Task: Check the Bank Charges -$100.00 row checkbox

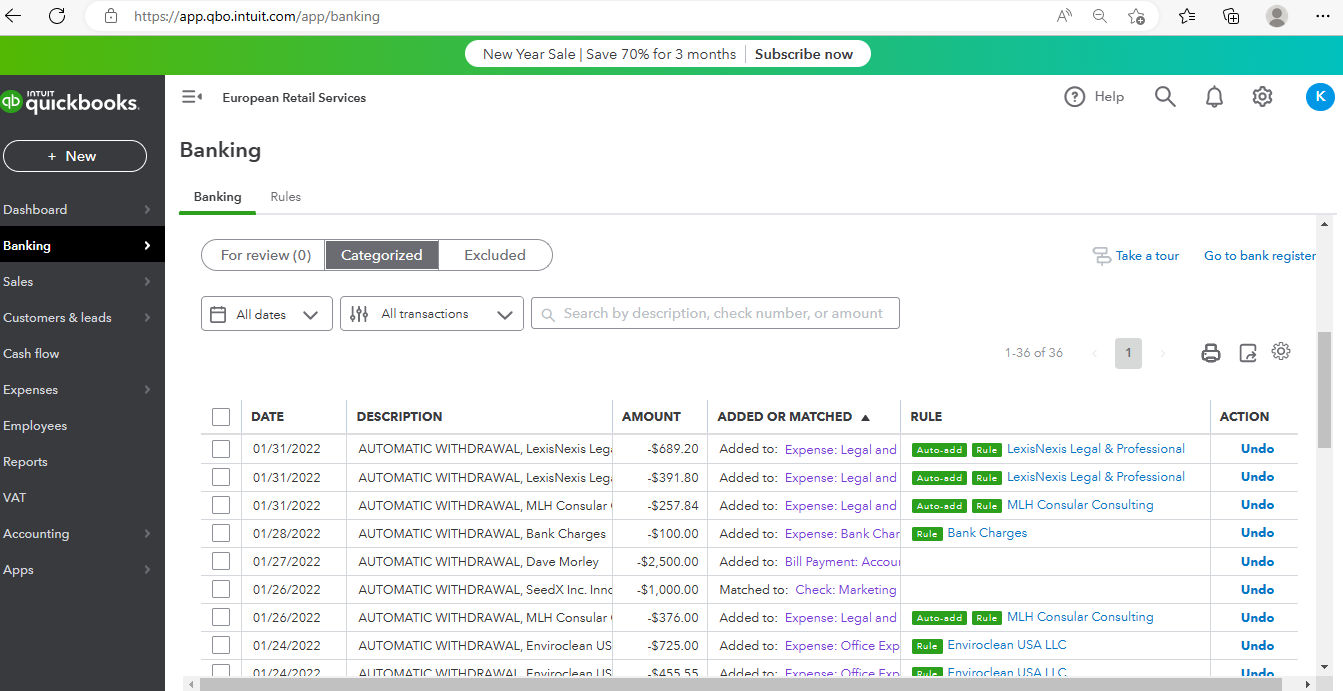Action: click(x=221, y=533)
